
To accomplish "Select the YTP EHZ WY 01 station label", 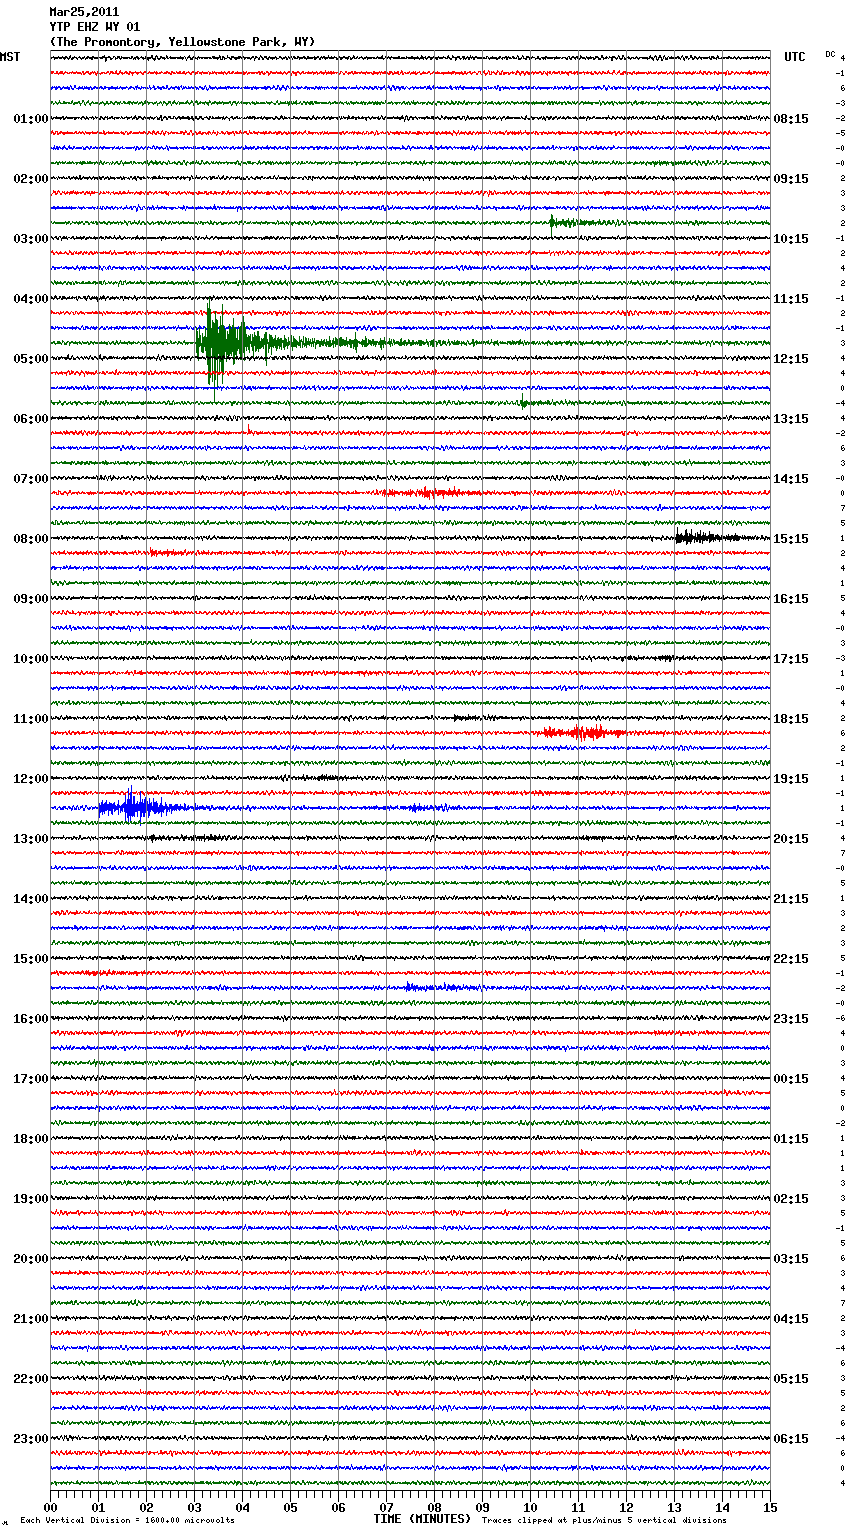I will coord(95,27).
